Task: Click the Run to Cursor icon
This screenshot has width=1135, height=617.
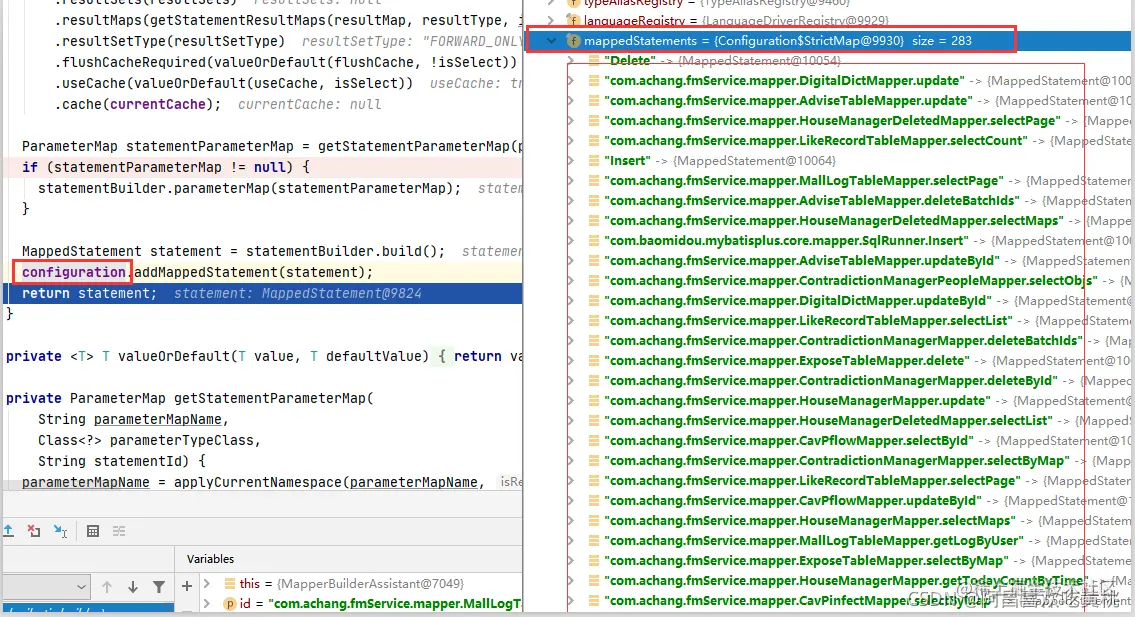Action: (61, 531)
